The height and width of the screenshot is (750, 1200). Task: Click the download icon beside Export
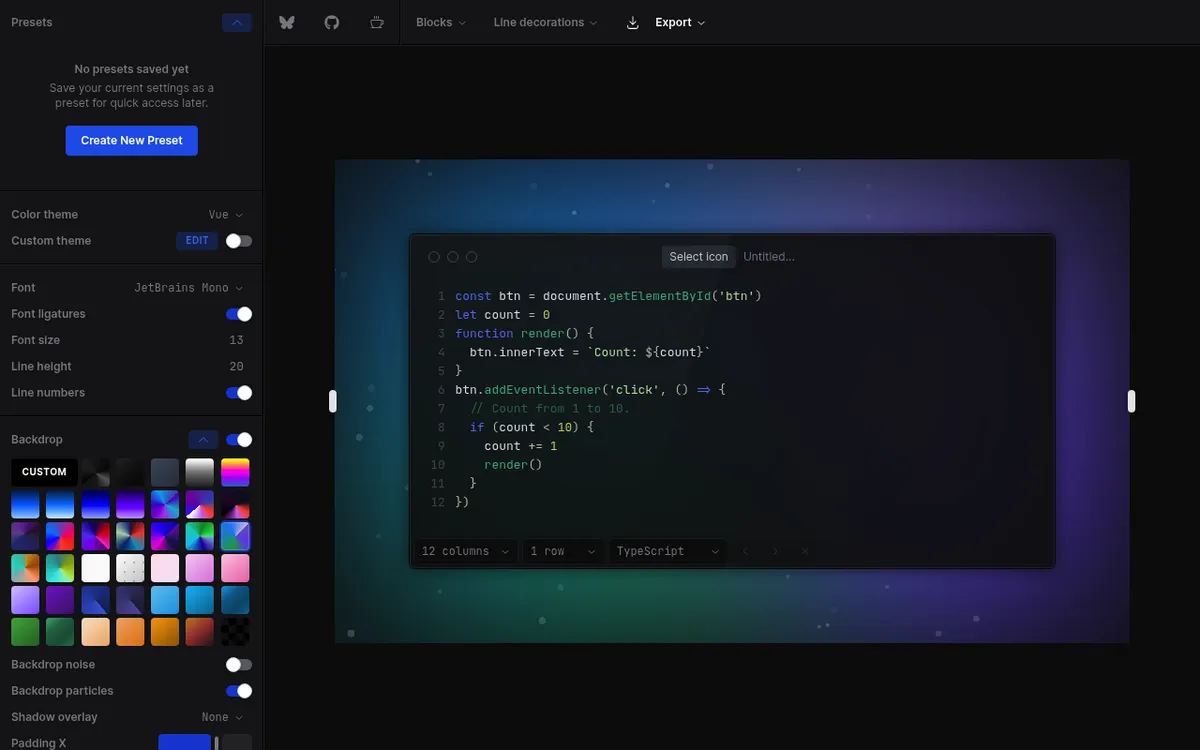(x=632, y=22)
